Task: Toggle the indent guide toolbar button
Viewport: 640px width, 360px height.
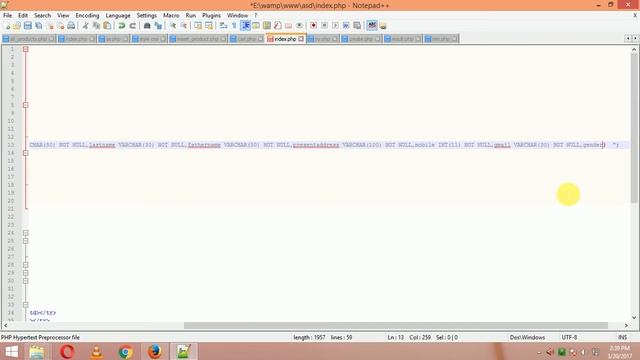Action: (245, 26)
